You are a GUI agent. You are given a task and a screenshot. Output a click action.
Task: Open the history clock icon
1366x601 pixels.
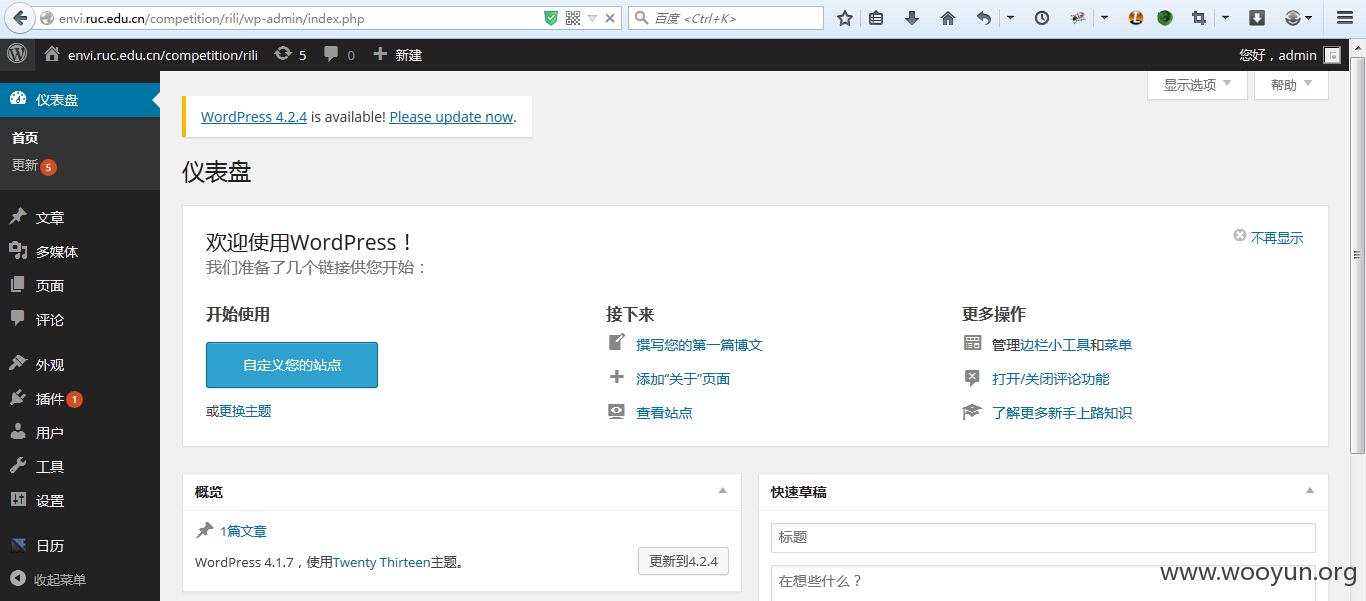coord(1042,18)
